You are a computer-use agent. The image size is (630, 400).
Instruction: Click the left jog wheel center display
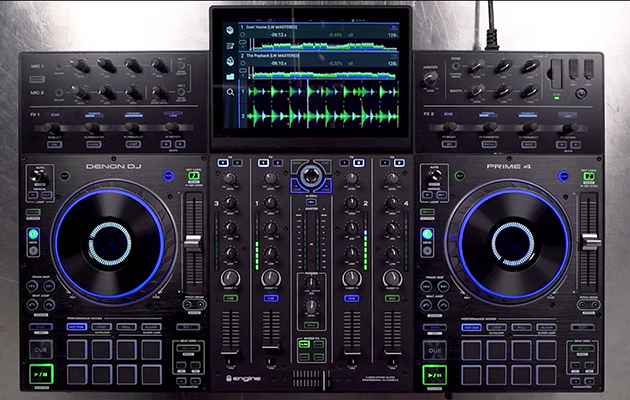(109, 239)
